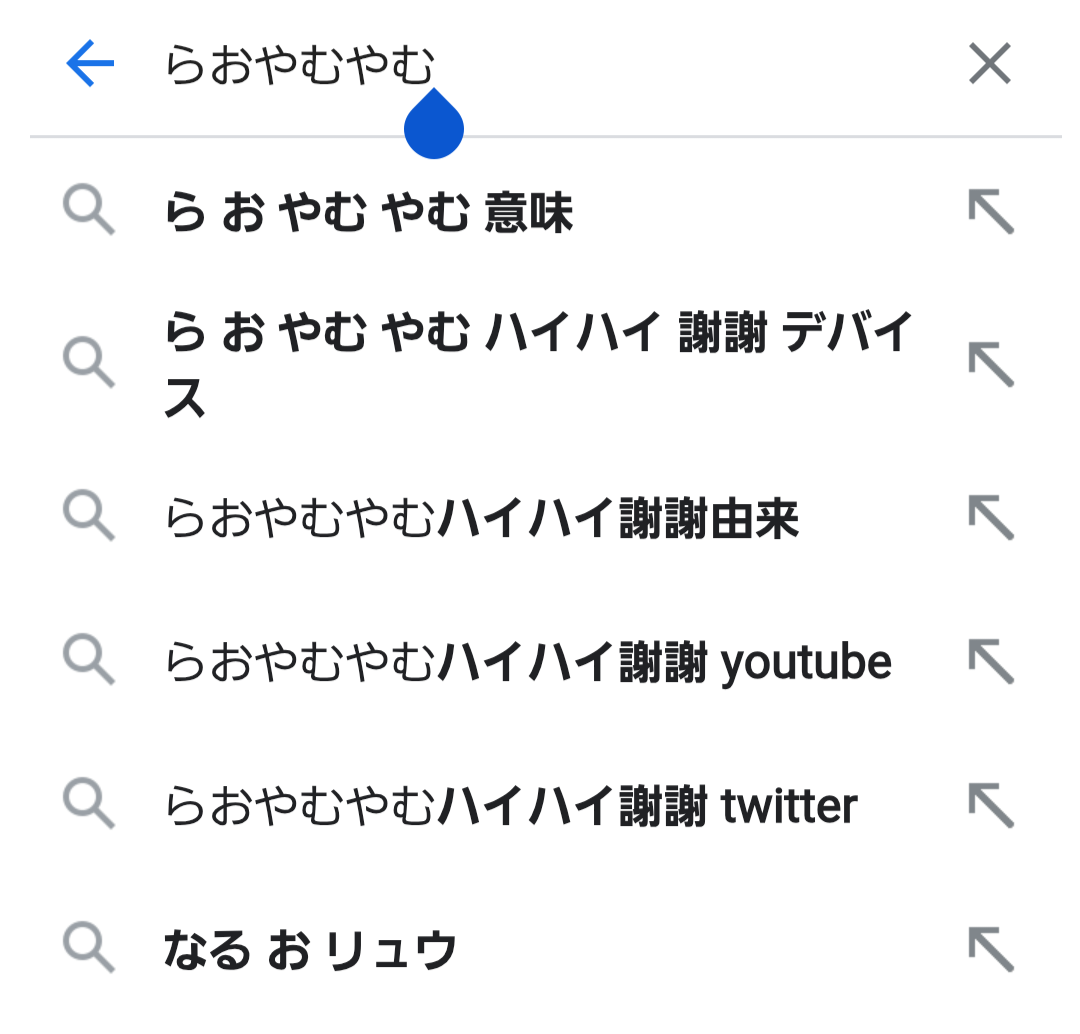Clear the search field with X
1080x1034 pixels.
pos(990,66)
